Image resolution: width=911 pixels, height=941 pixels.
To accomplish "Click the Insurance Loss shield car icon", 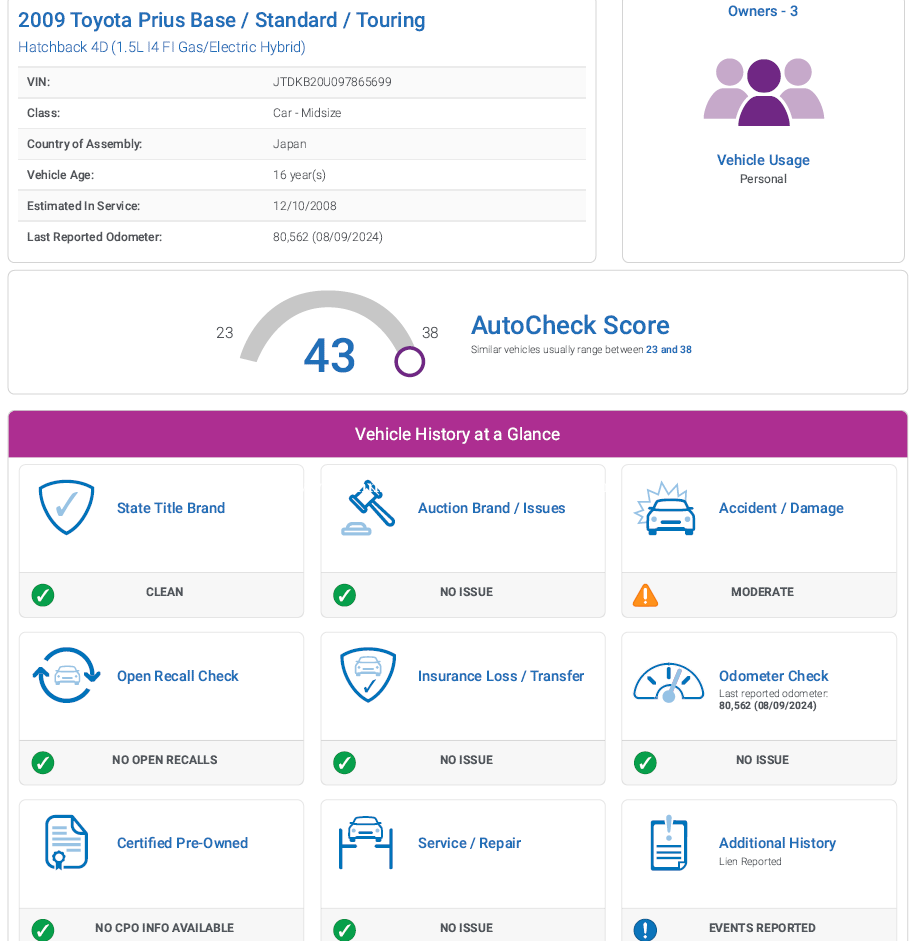I will 368,675.
